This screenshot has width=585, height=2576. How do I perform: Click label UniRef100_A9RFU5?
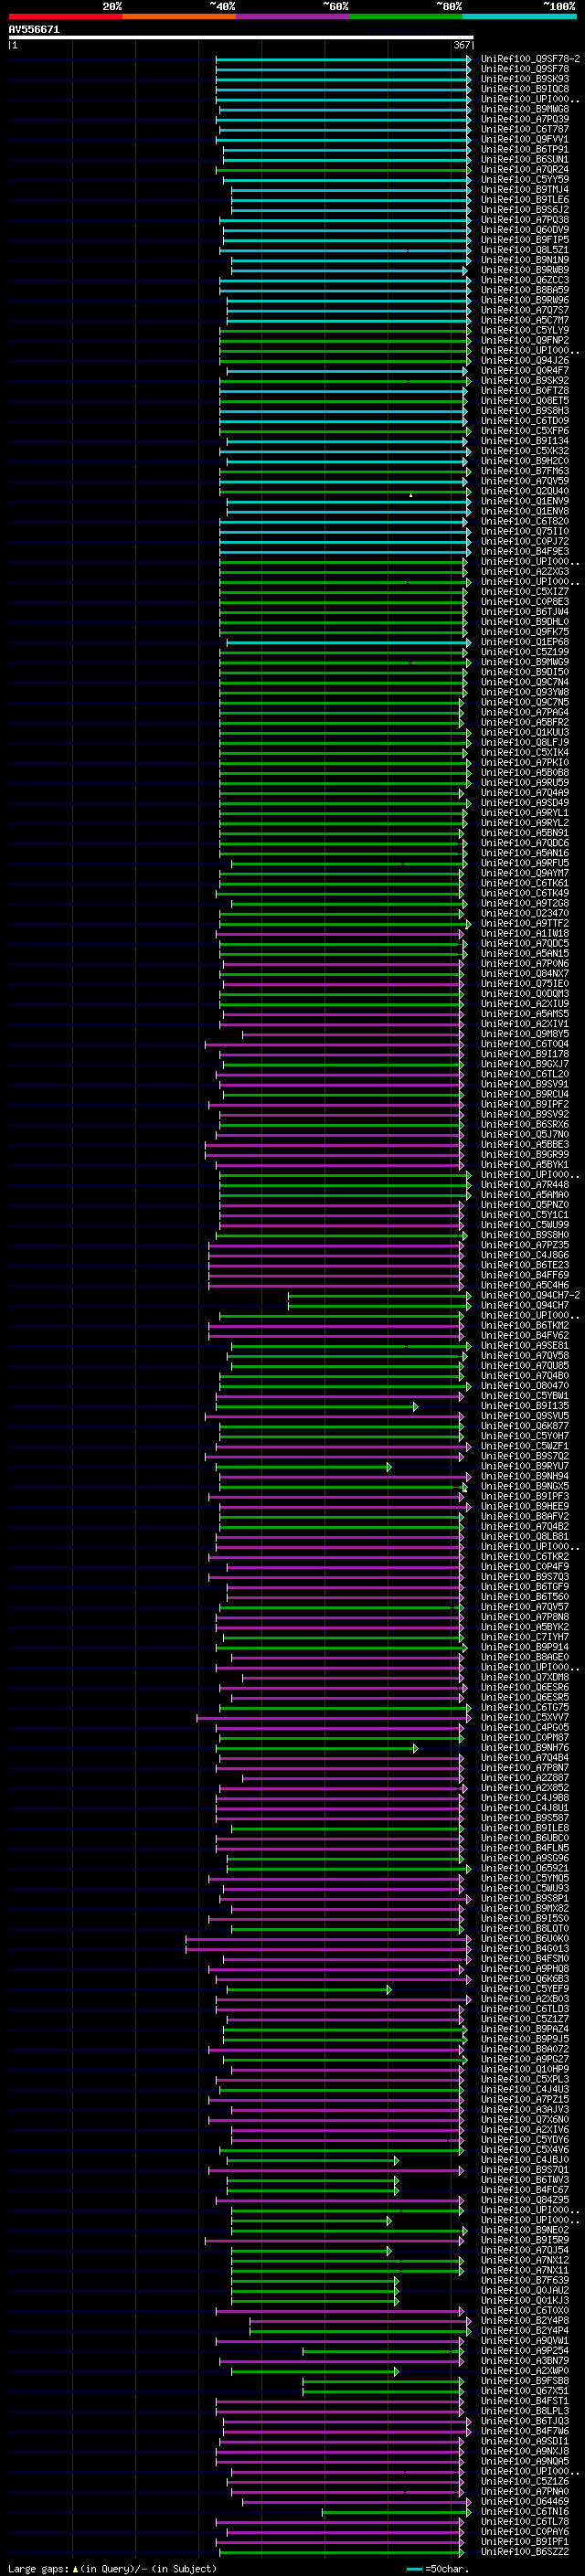click(525, 863)
